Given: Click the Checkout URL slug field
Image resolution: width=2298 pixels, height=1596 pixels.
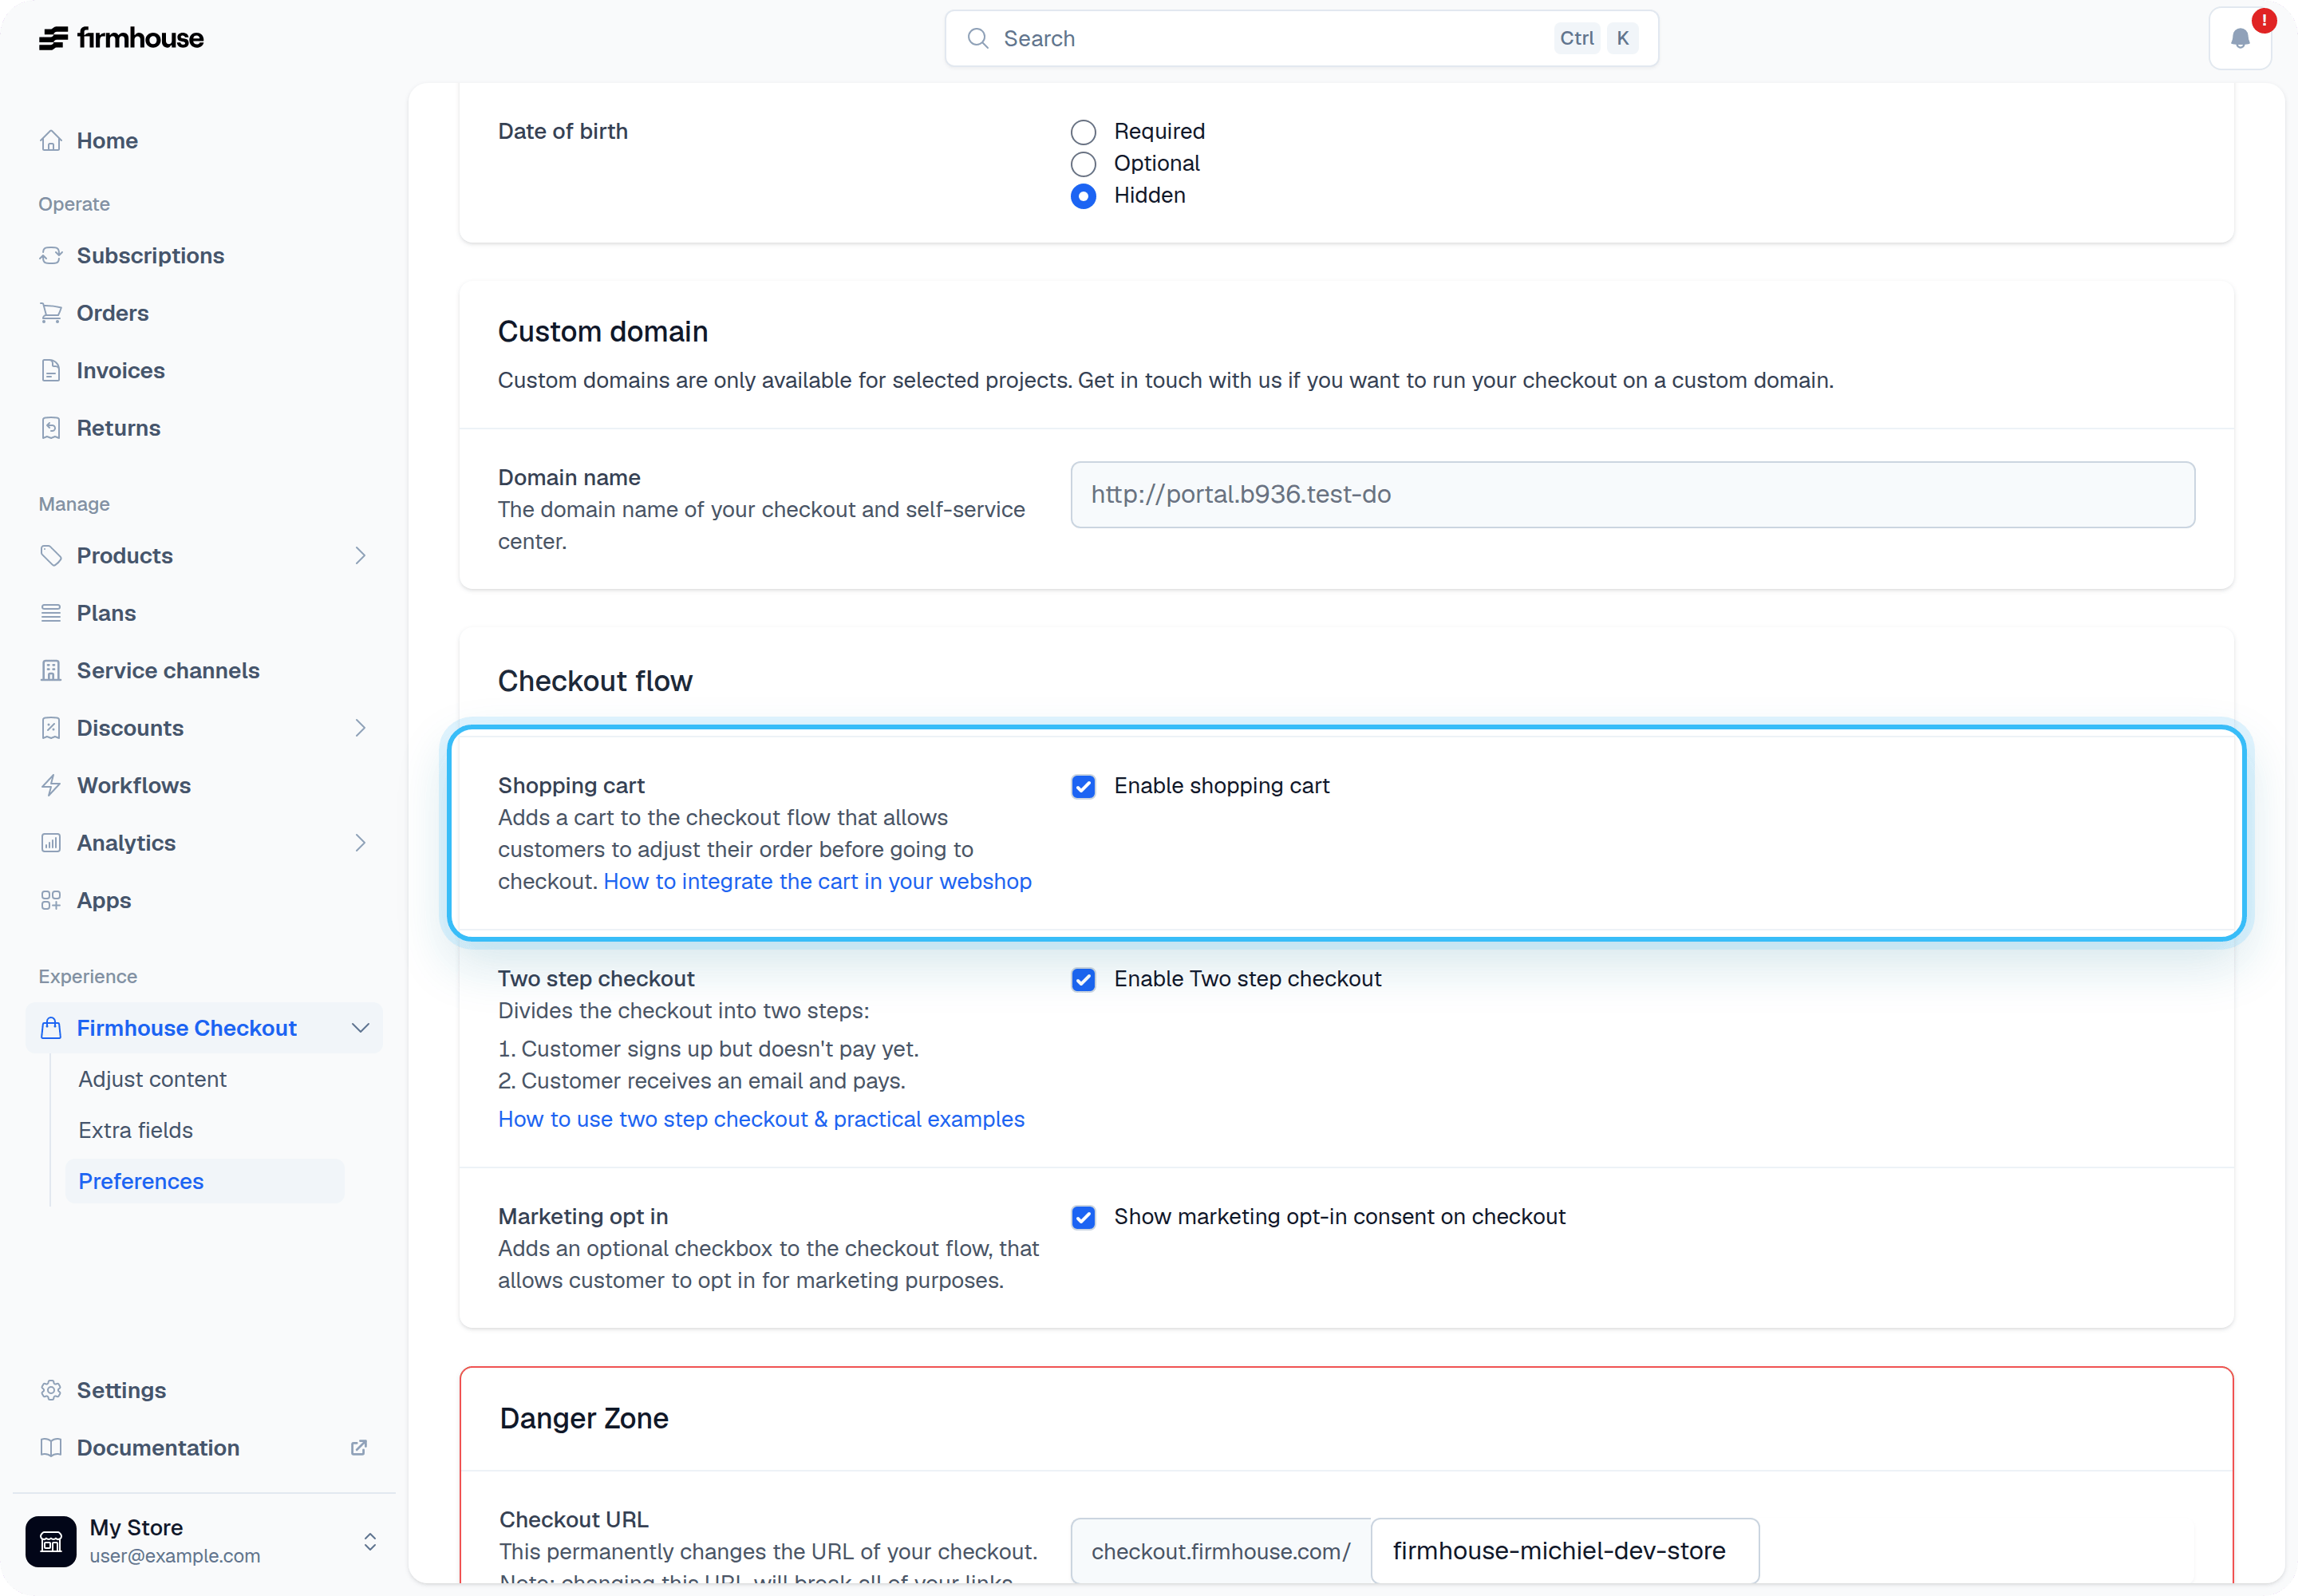Looking at the screenshot, I should pyautogui.click(x=1564, y=1550).
